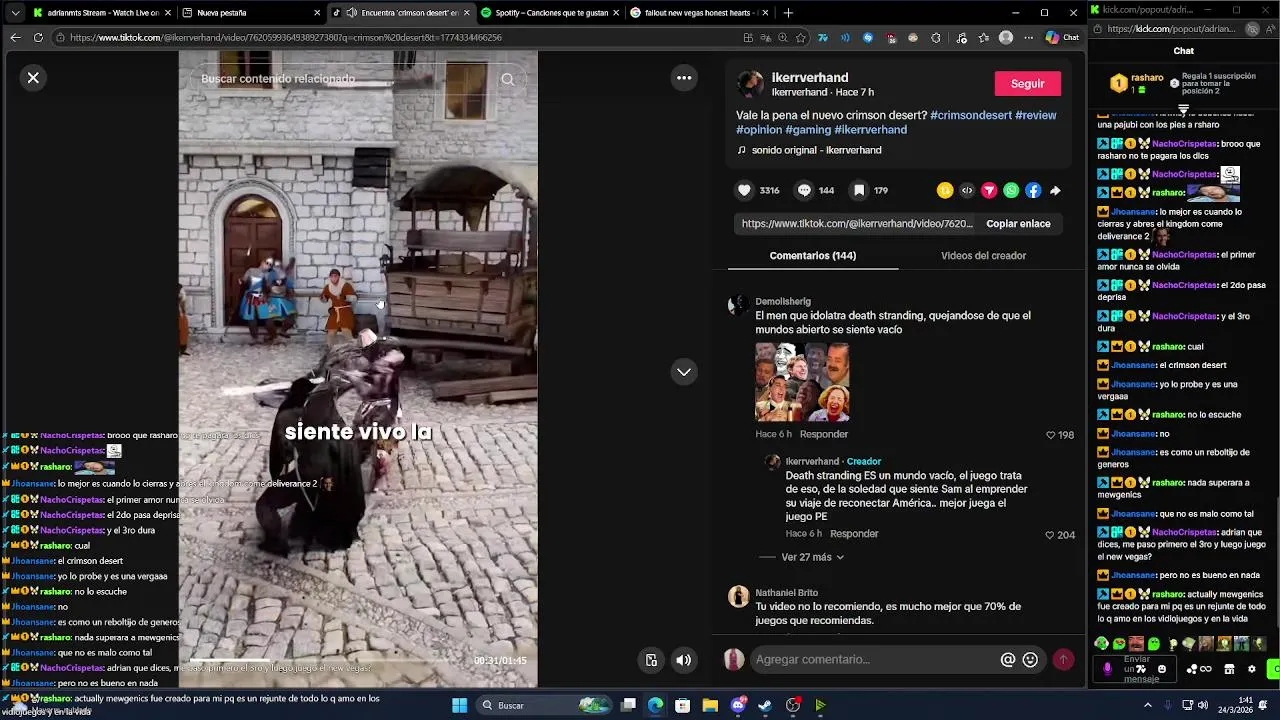Open Steam from the taskbar

[765, 705]
